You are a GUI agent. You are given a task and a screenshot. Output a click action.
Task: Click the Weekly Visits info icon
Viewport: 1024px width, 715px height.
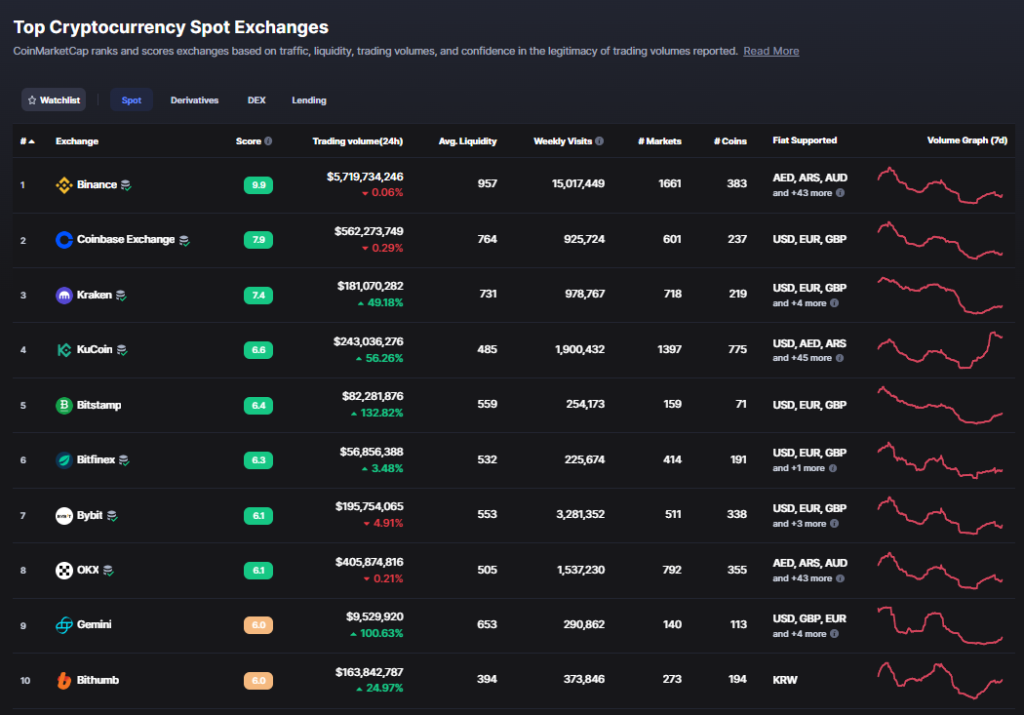tap(600, 141)
